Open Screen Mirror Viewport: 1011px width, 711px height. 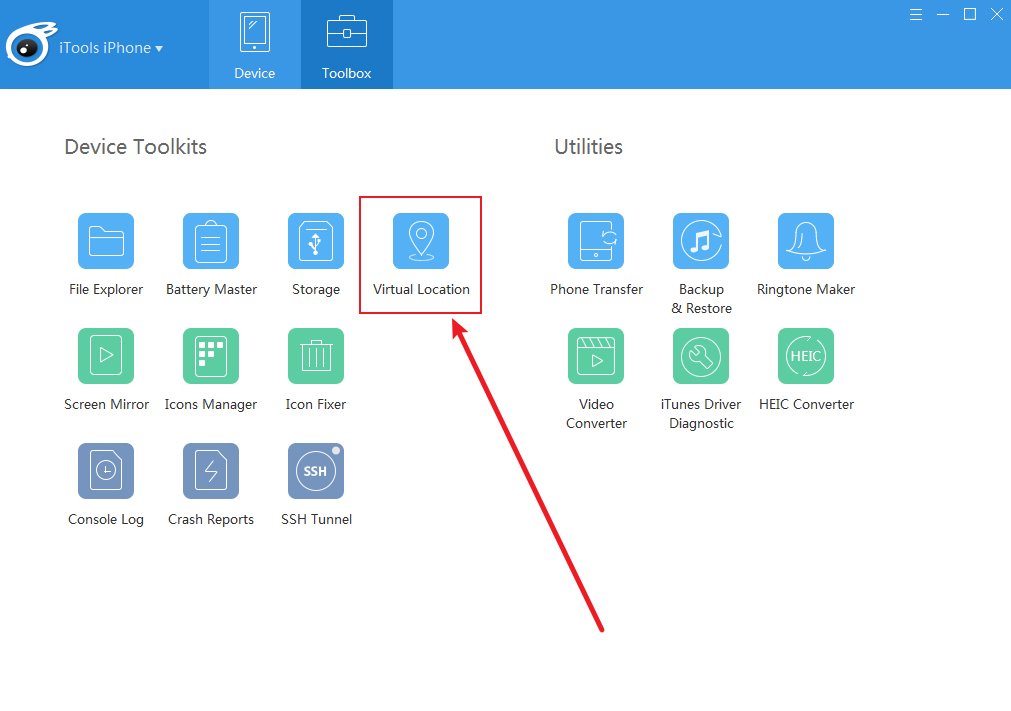click(x=106, y=356)
